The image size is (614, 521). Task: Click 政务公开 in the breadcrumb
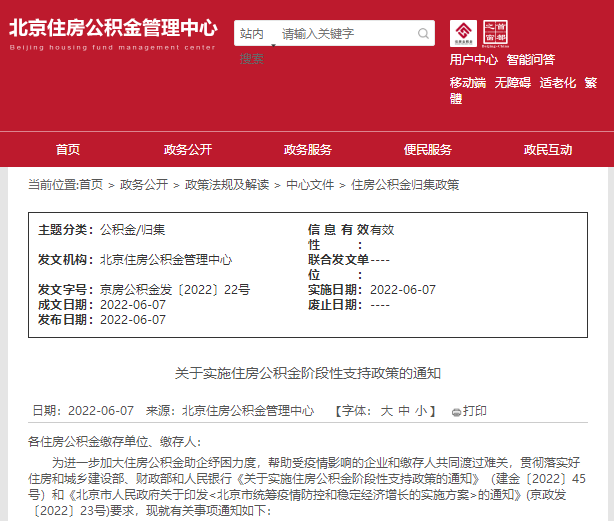pyautogui.click(x=144, y=184)
